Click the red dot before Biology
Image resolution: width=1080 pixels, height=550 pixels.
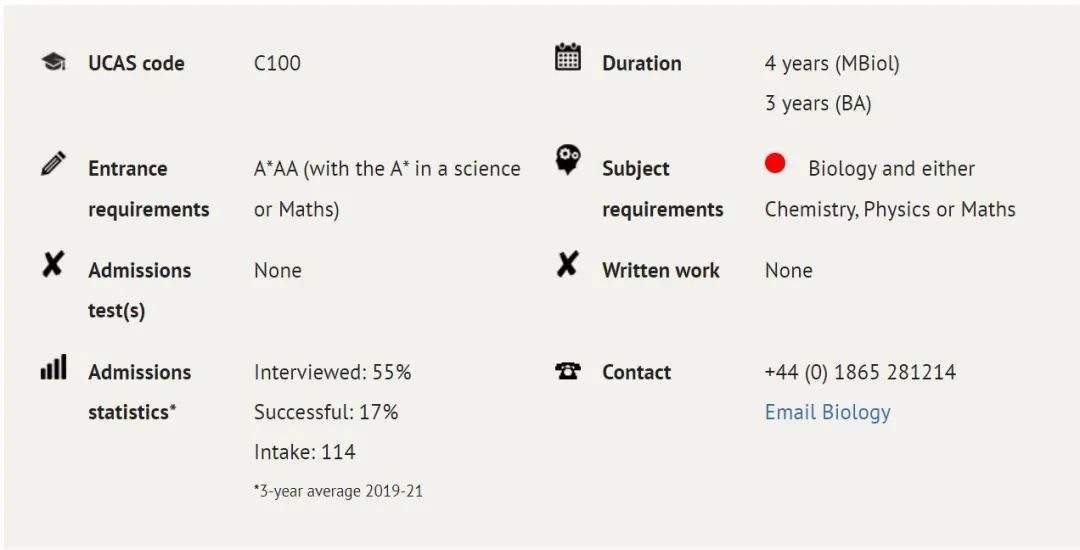point(775,163)
